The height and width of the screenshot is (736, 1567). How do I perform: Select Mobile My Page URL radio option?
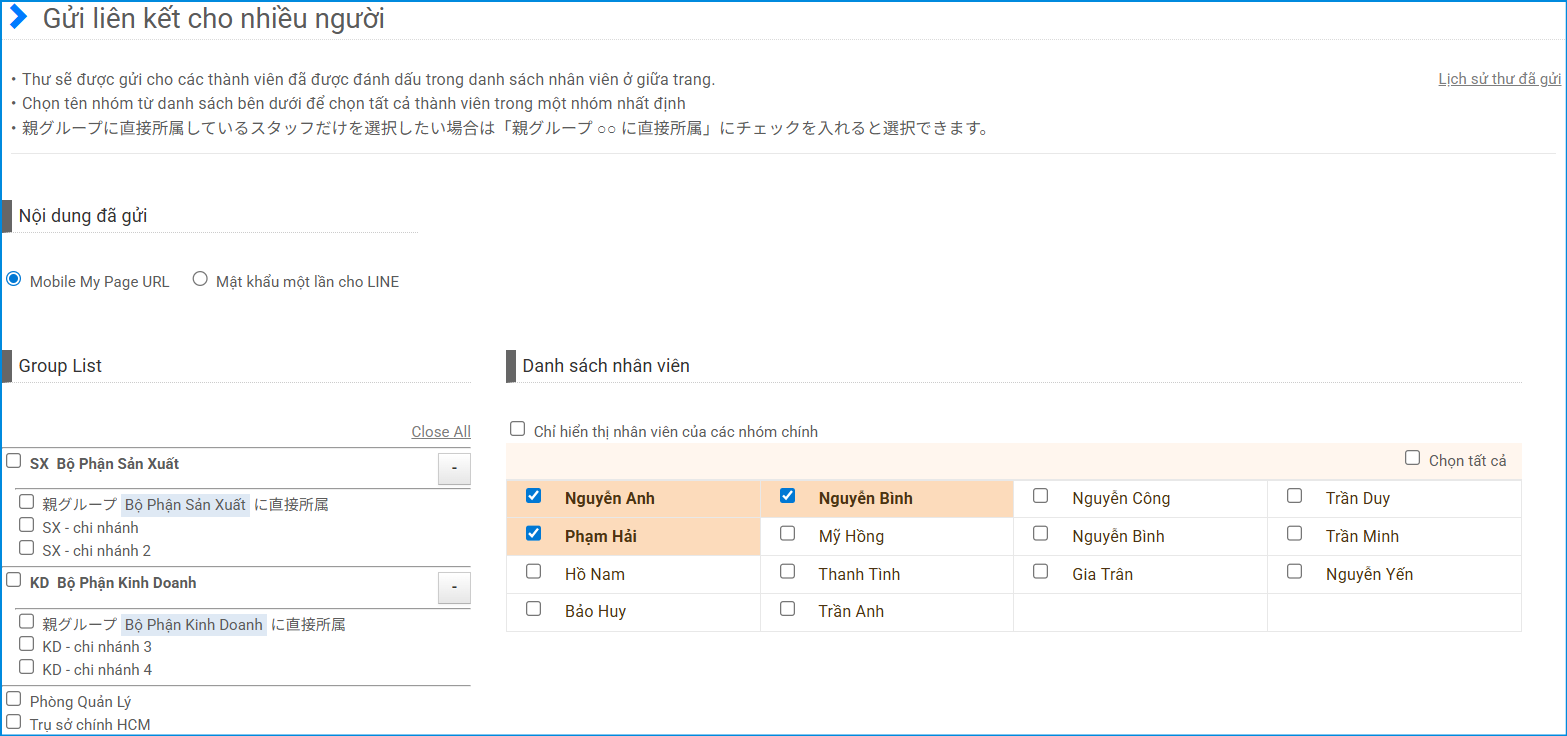(14, 280)
